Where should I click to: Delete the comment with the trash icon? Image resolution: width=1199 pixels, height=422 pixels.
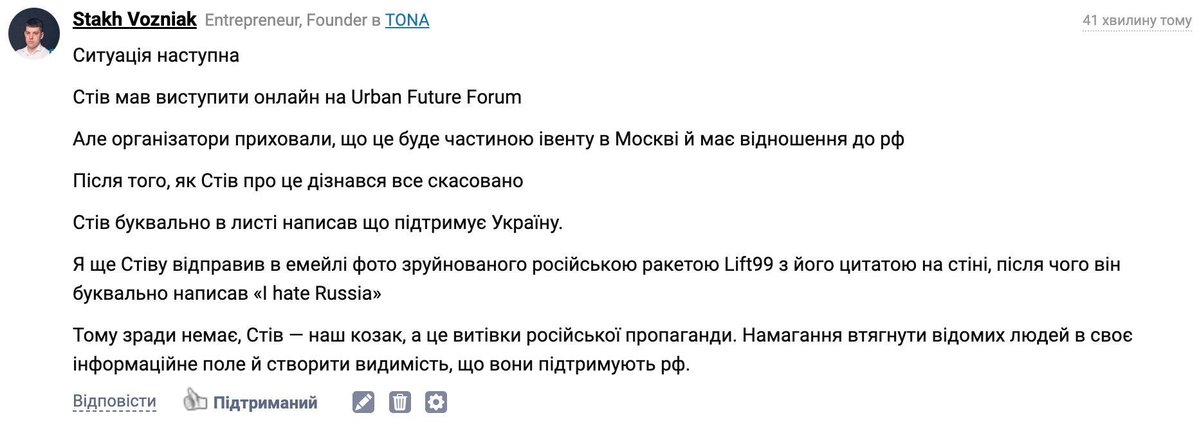[x=400, y=402]
